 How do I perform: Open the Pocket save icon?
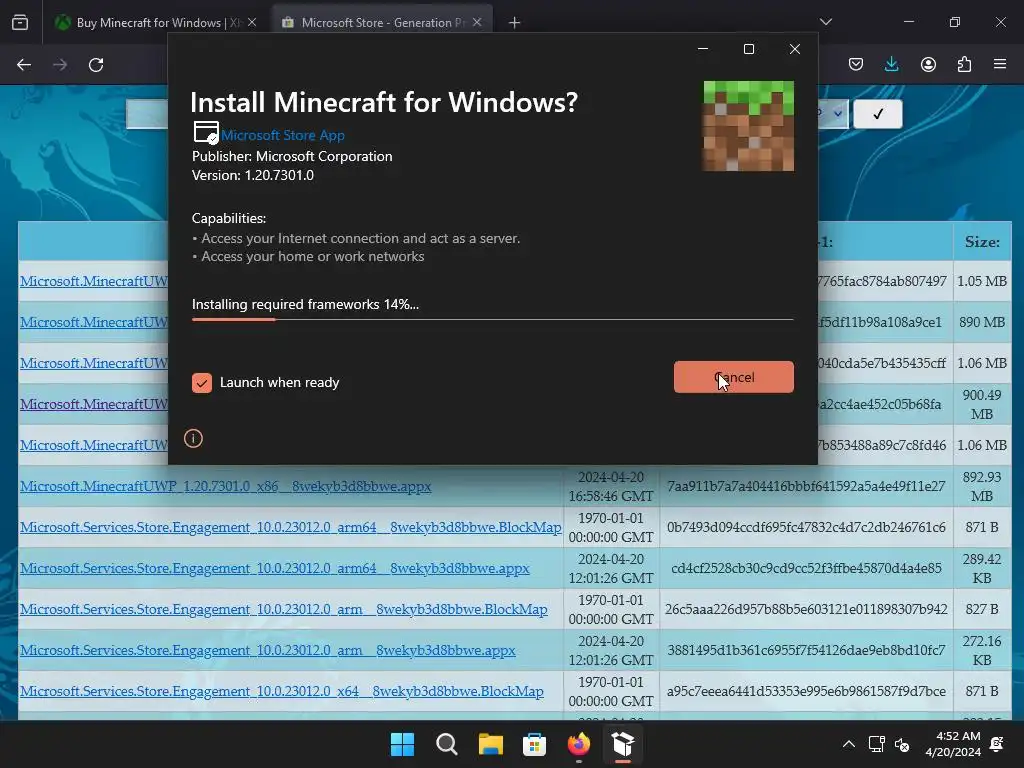856,65
